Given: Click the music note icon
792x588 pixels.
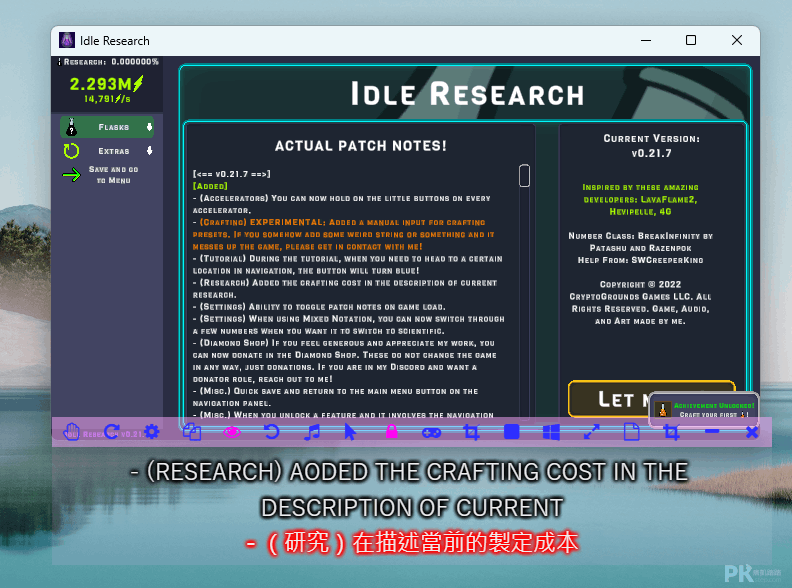Looking at the screenshot, I should 312,432.
